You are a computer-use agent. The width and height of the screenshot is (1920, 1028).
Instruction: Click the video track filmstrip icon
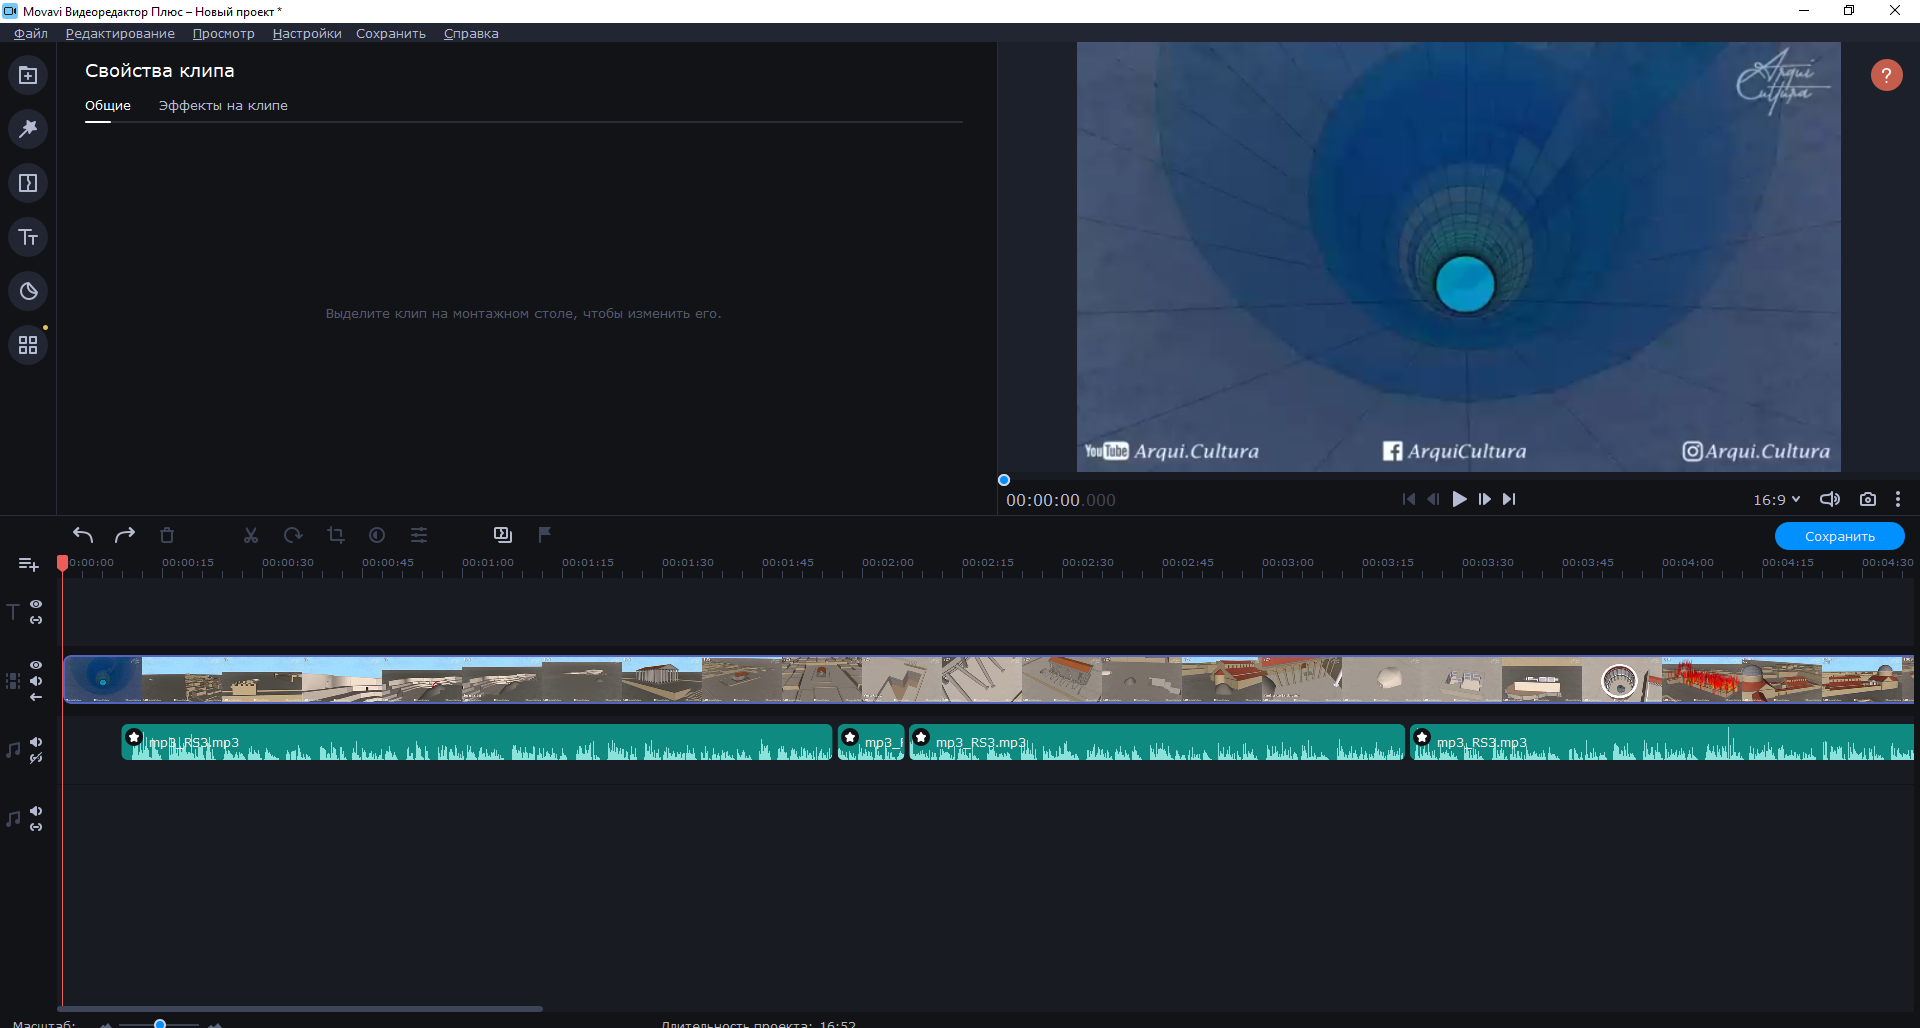coord(13,681)
